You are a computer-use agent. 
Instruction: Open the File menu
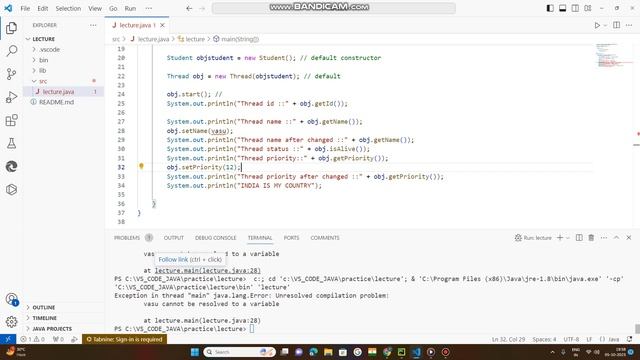coord(25,8)
